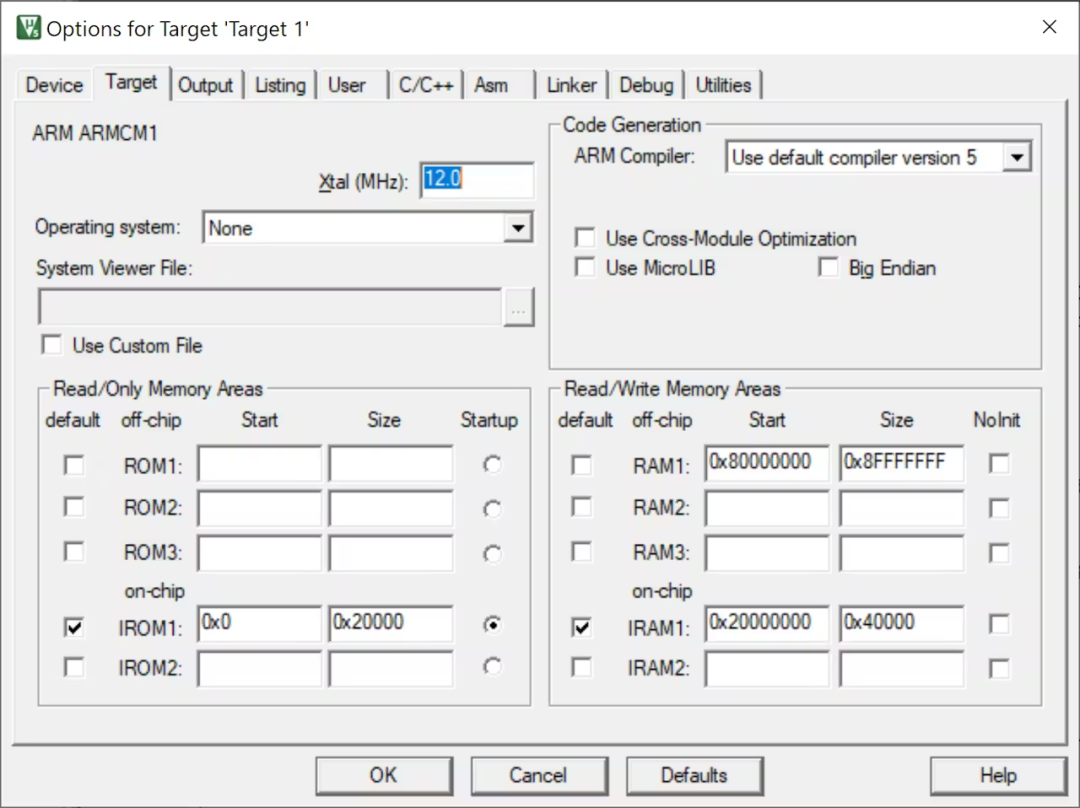
Task: Click the ROM2 Start field
Action: [x=260, y=508]
